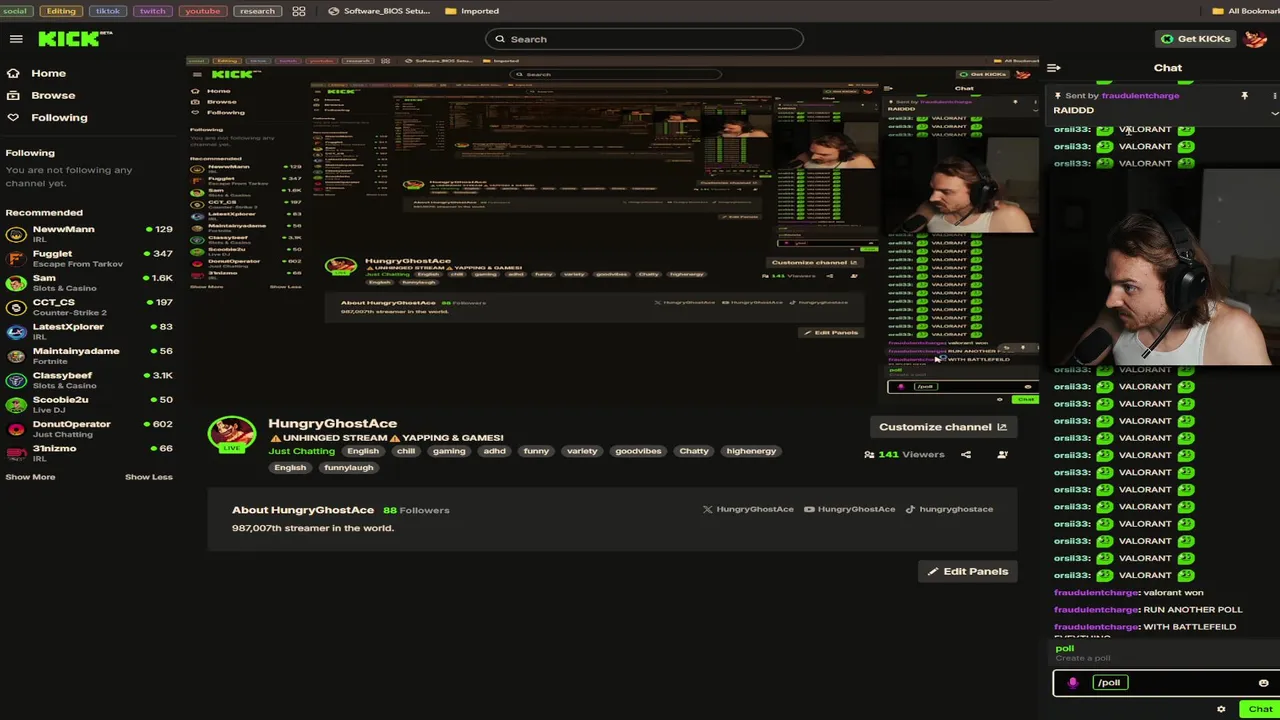Click fraudulentcharge username in pinned message
Image resolution: width=1280 pixels, height=720 pixels.
1140,96
